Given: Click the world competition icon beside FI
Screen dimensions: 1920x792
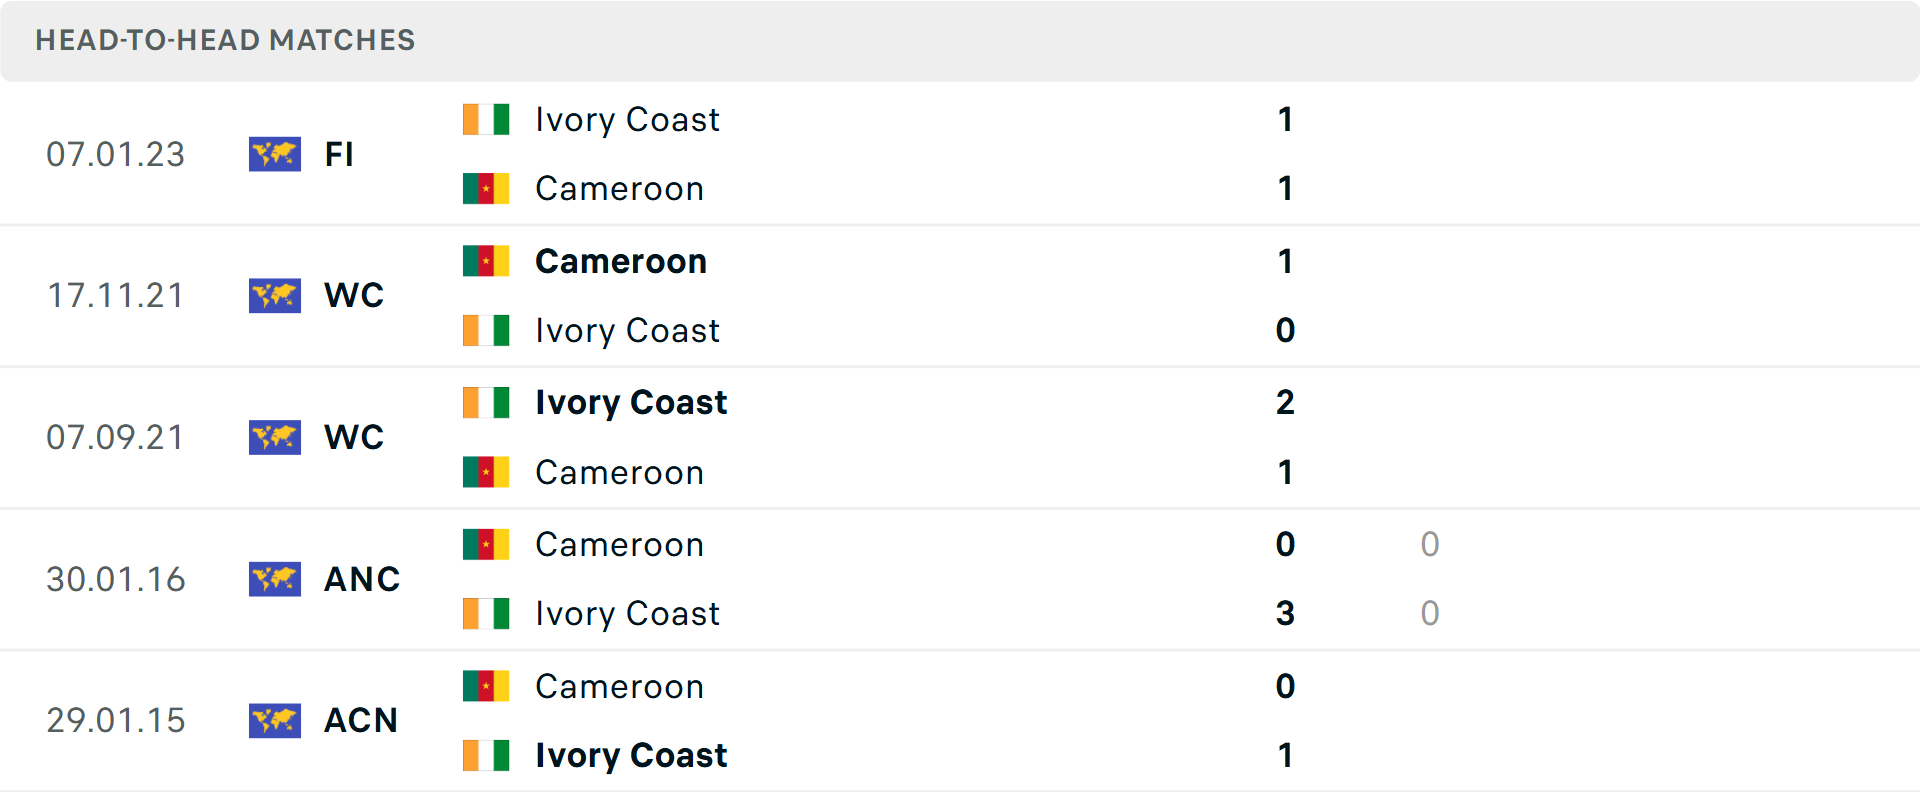Looking at the screenshot, I should 274,154.
